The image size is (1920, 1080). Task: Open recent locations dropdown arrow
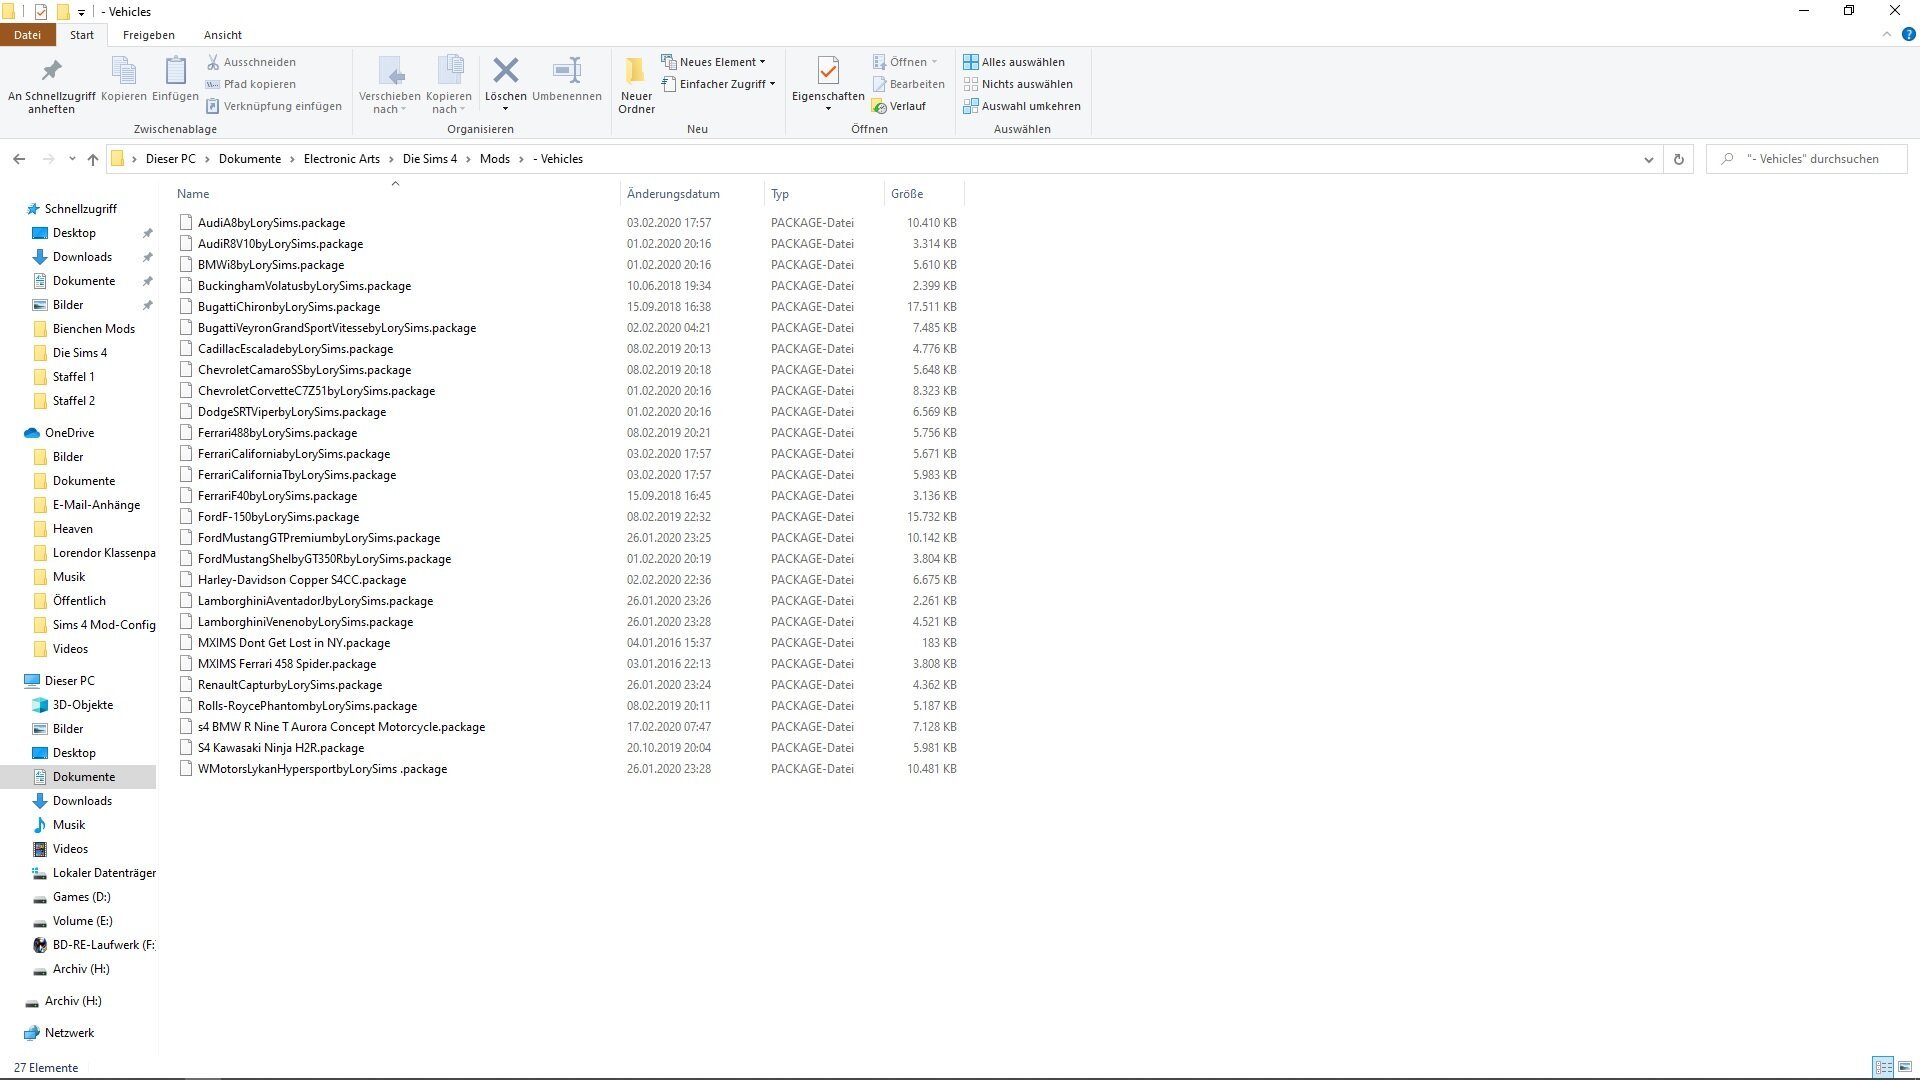tap(72, 159)
